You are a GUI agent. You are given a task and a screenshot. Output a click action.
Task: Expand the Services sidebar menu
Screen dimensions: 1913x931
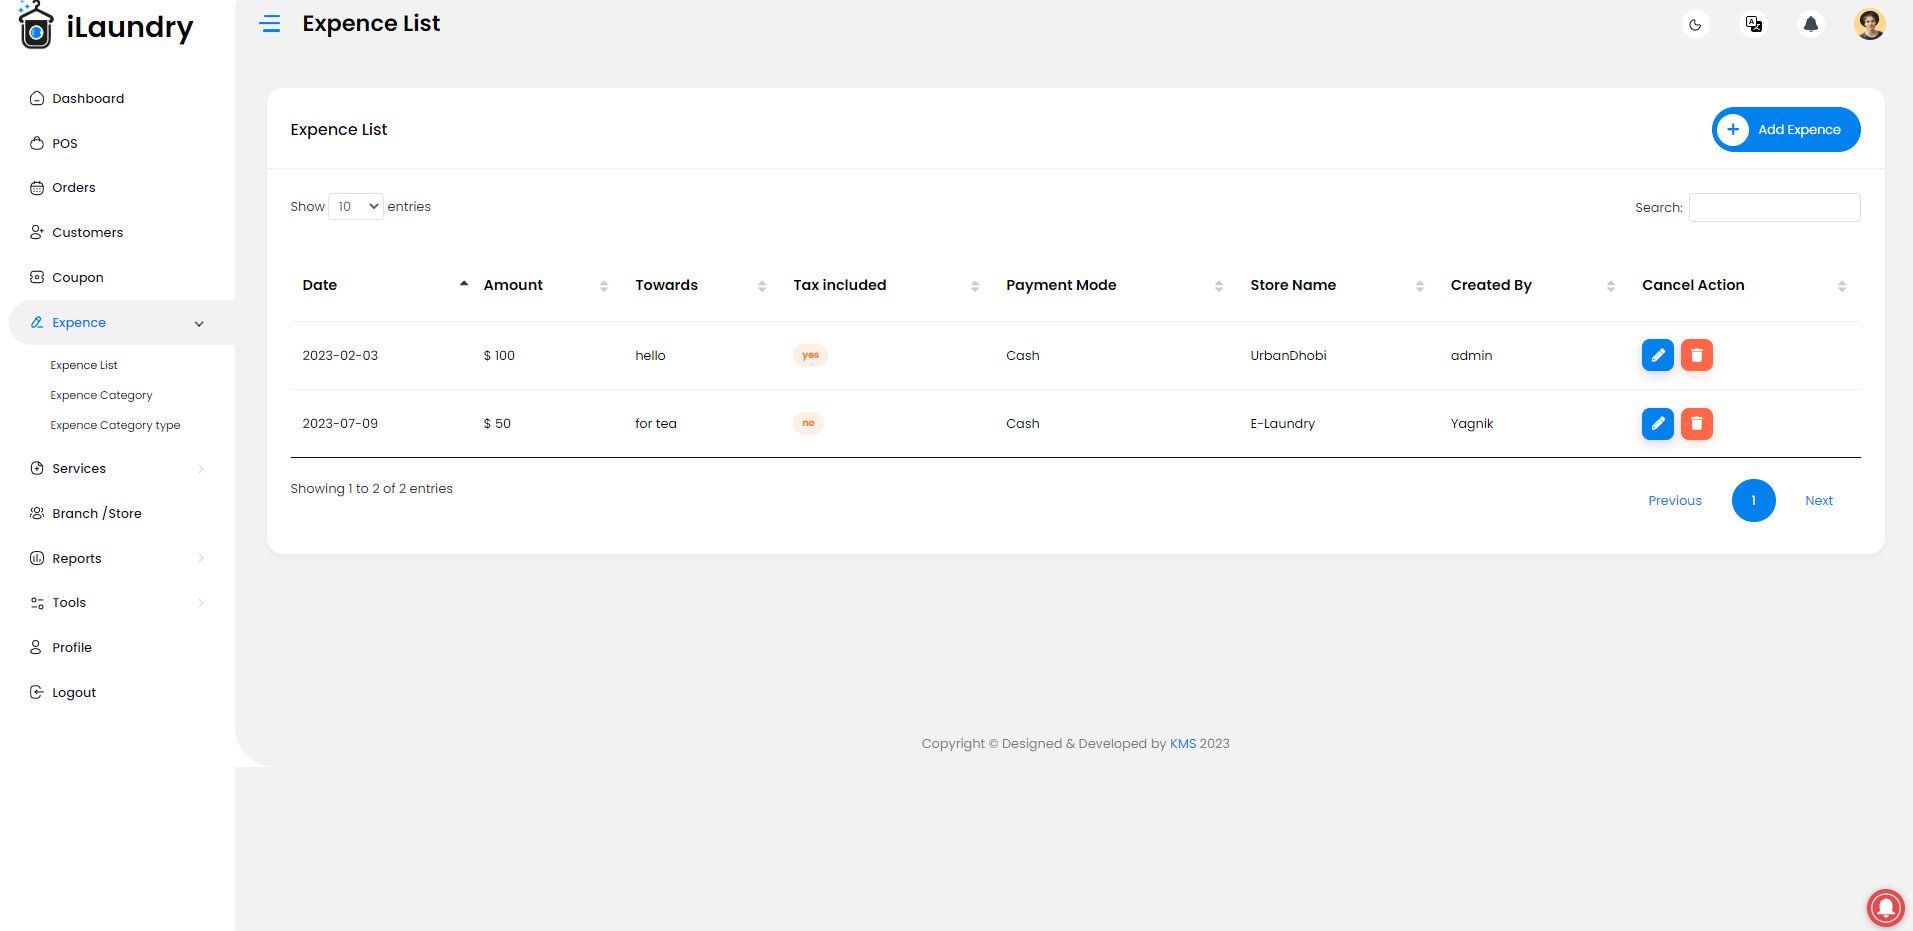118,469
